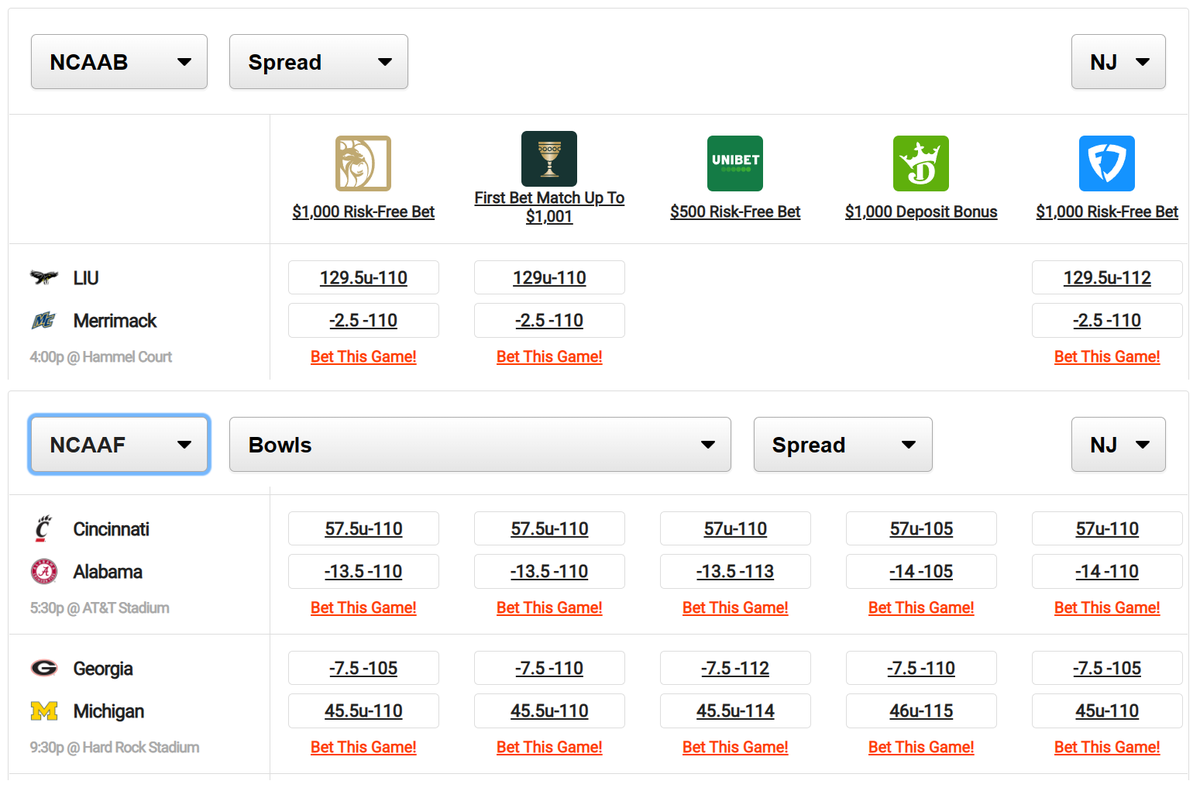
Task: Click the Merrimack team logo
Action: 44,321
